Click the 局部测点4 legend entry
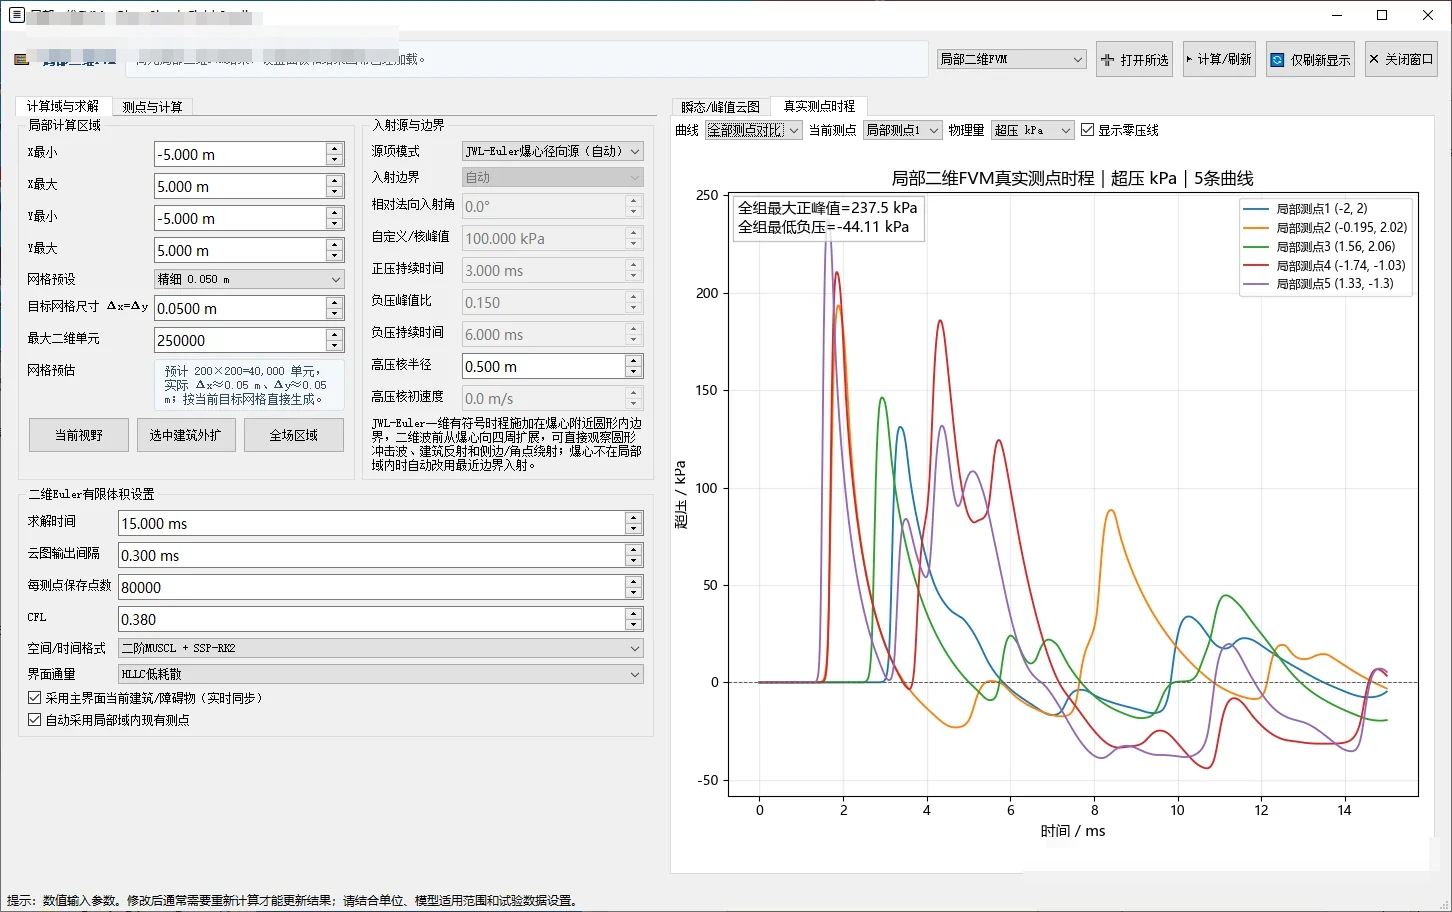This screenshot has height=912, width=1452. point(1325,265)
